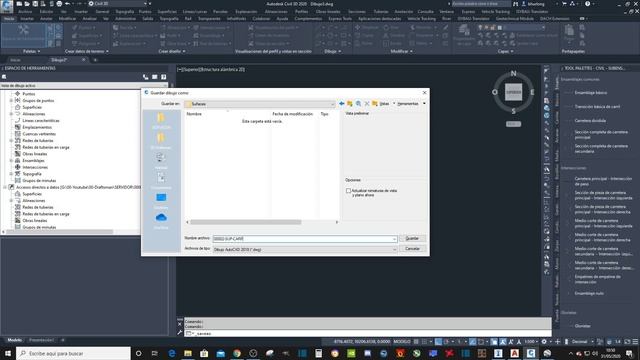
Task: Collapse Accesos directos a datos node
Action: click(x=5, y=187)
